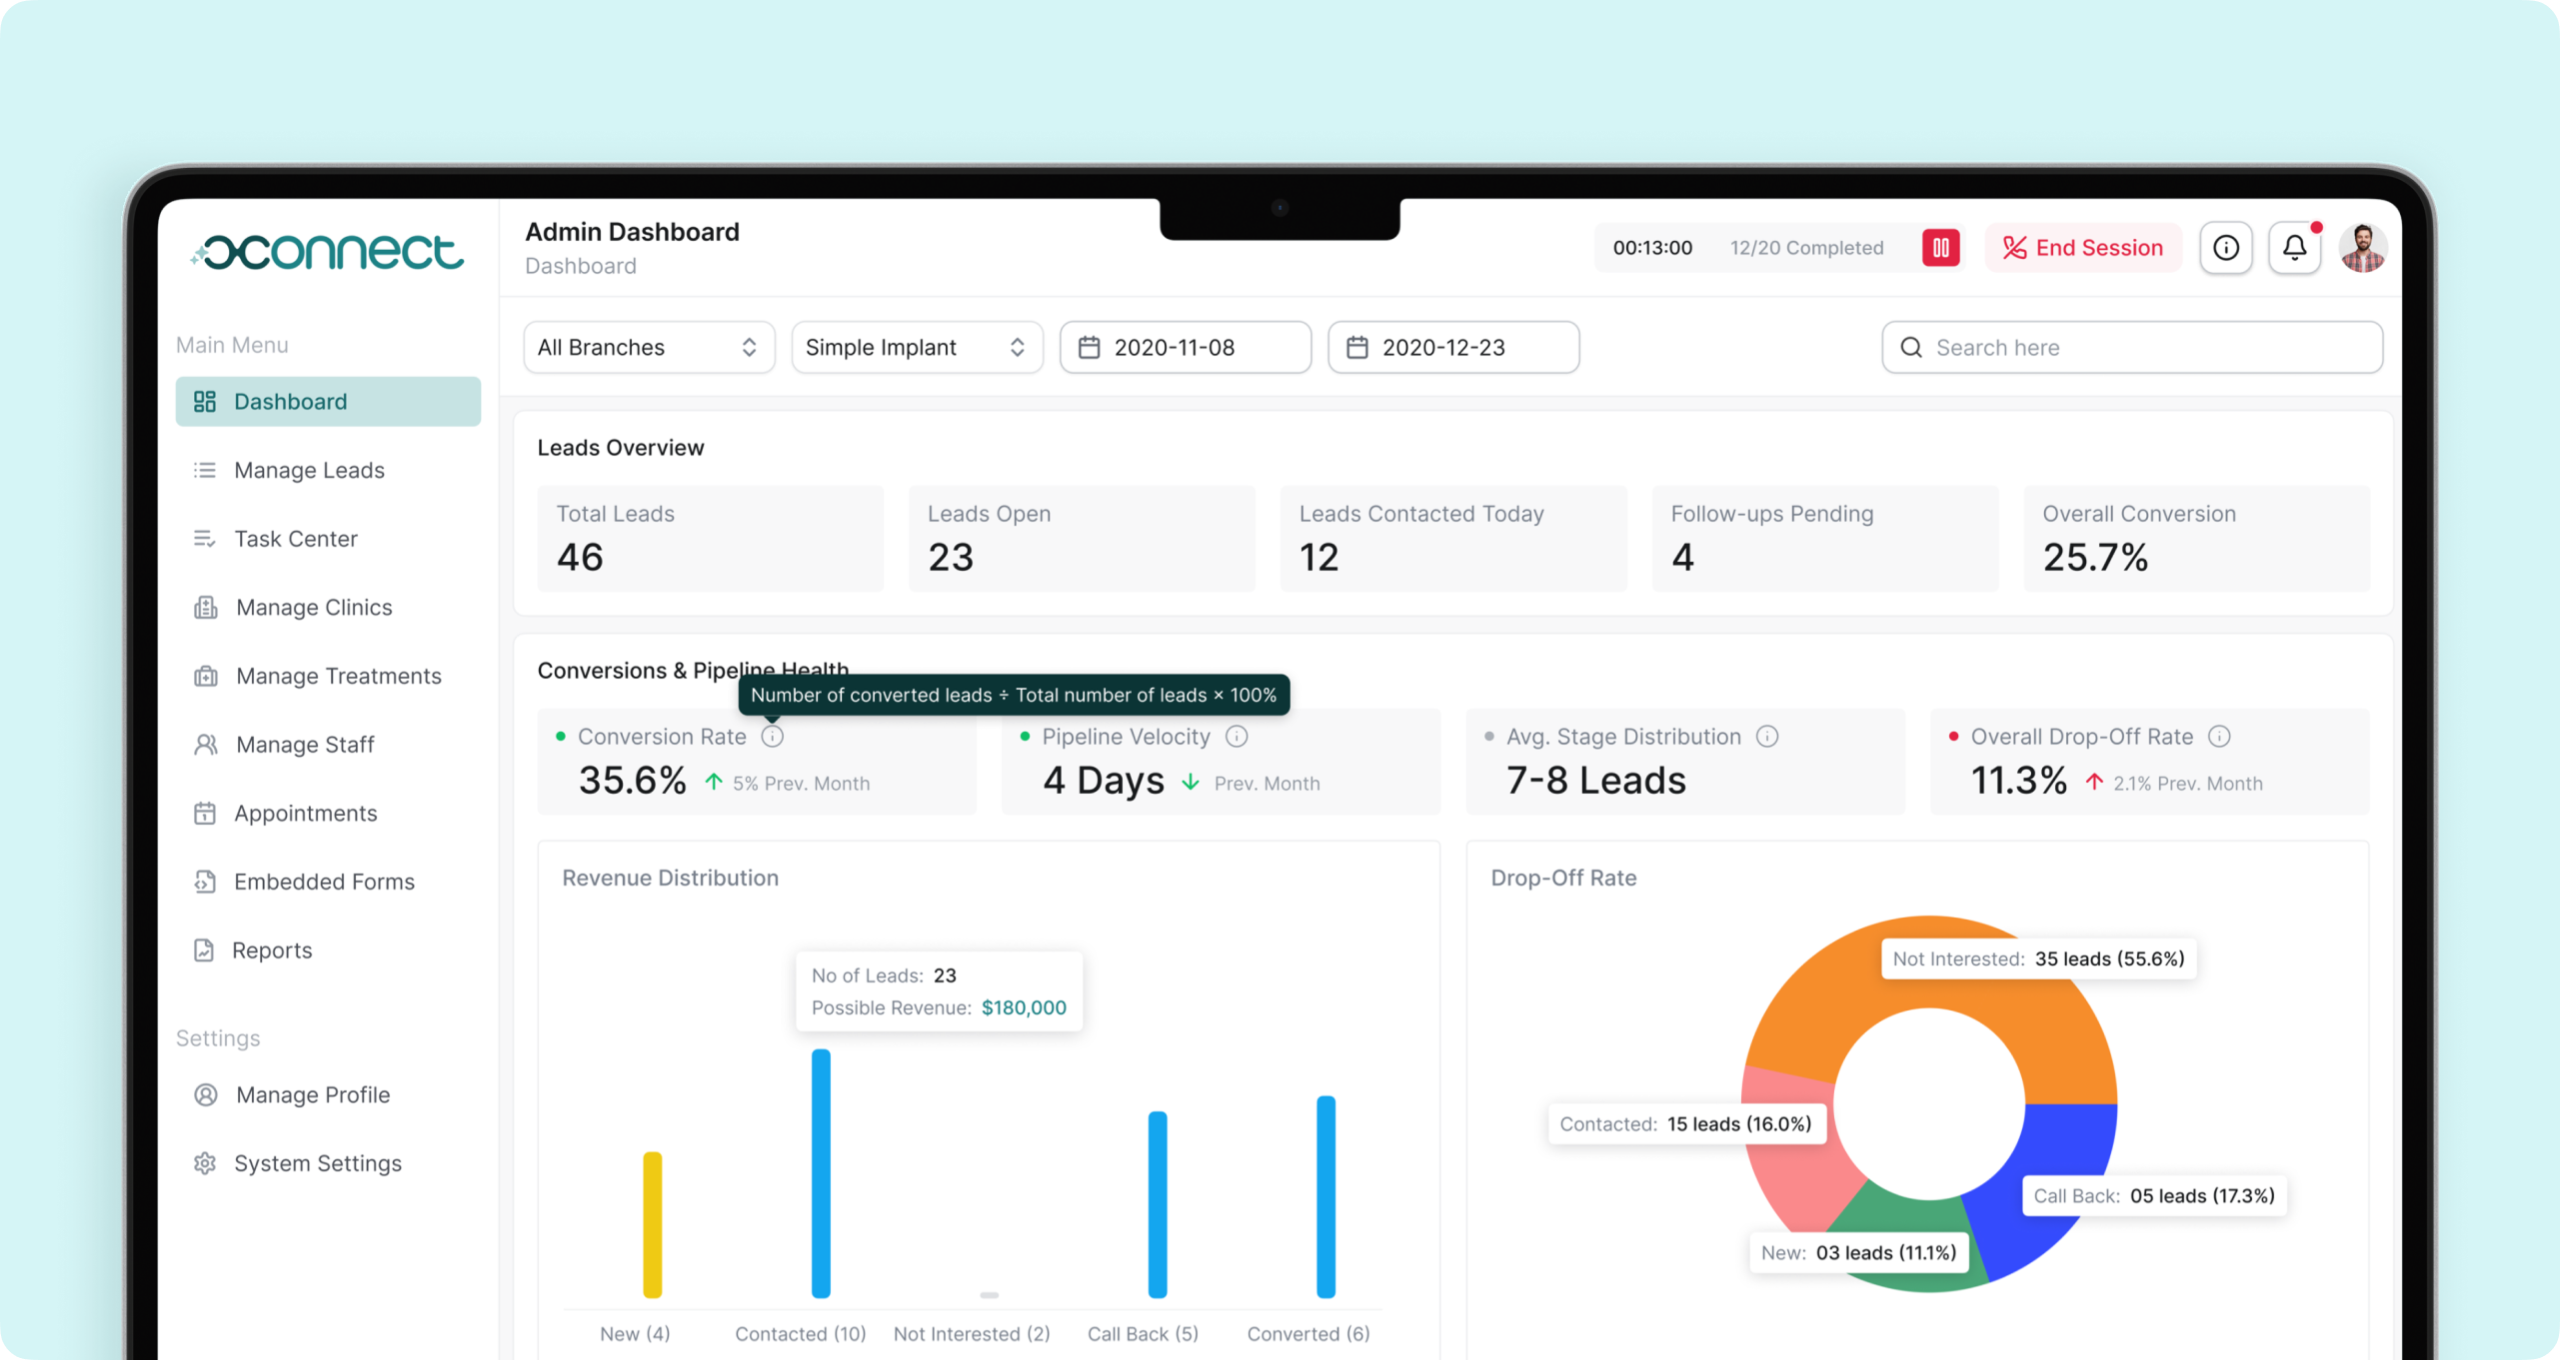This screenshot has height=1360, width=2560.
Task: Open the All Branches dropdown
Action: tap(649, 347)
